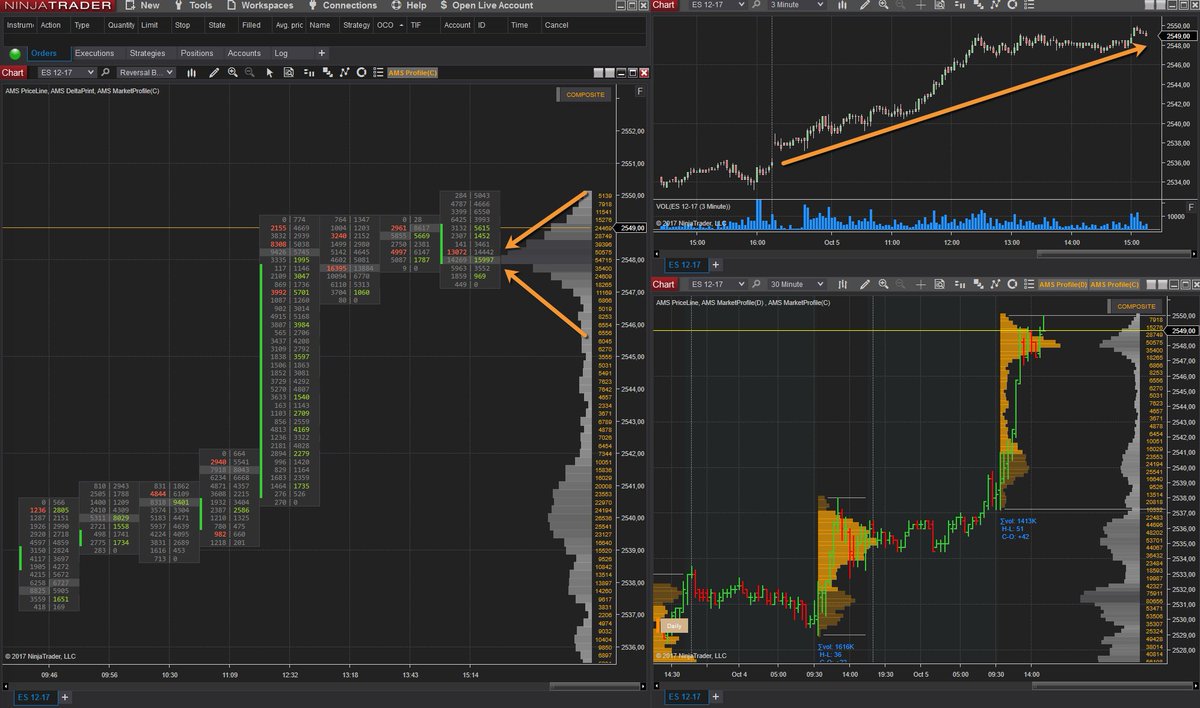Open the 30 Minute interval dropdown
Screen dimensions: 1200x708
pos(797,284)
